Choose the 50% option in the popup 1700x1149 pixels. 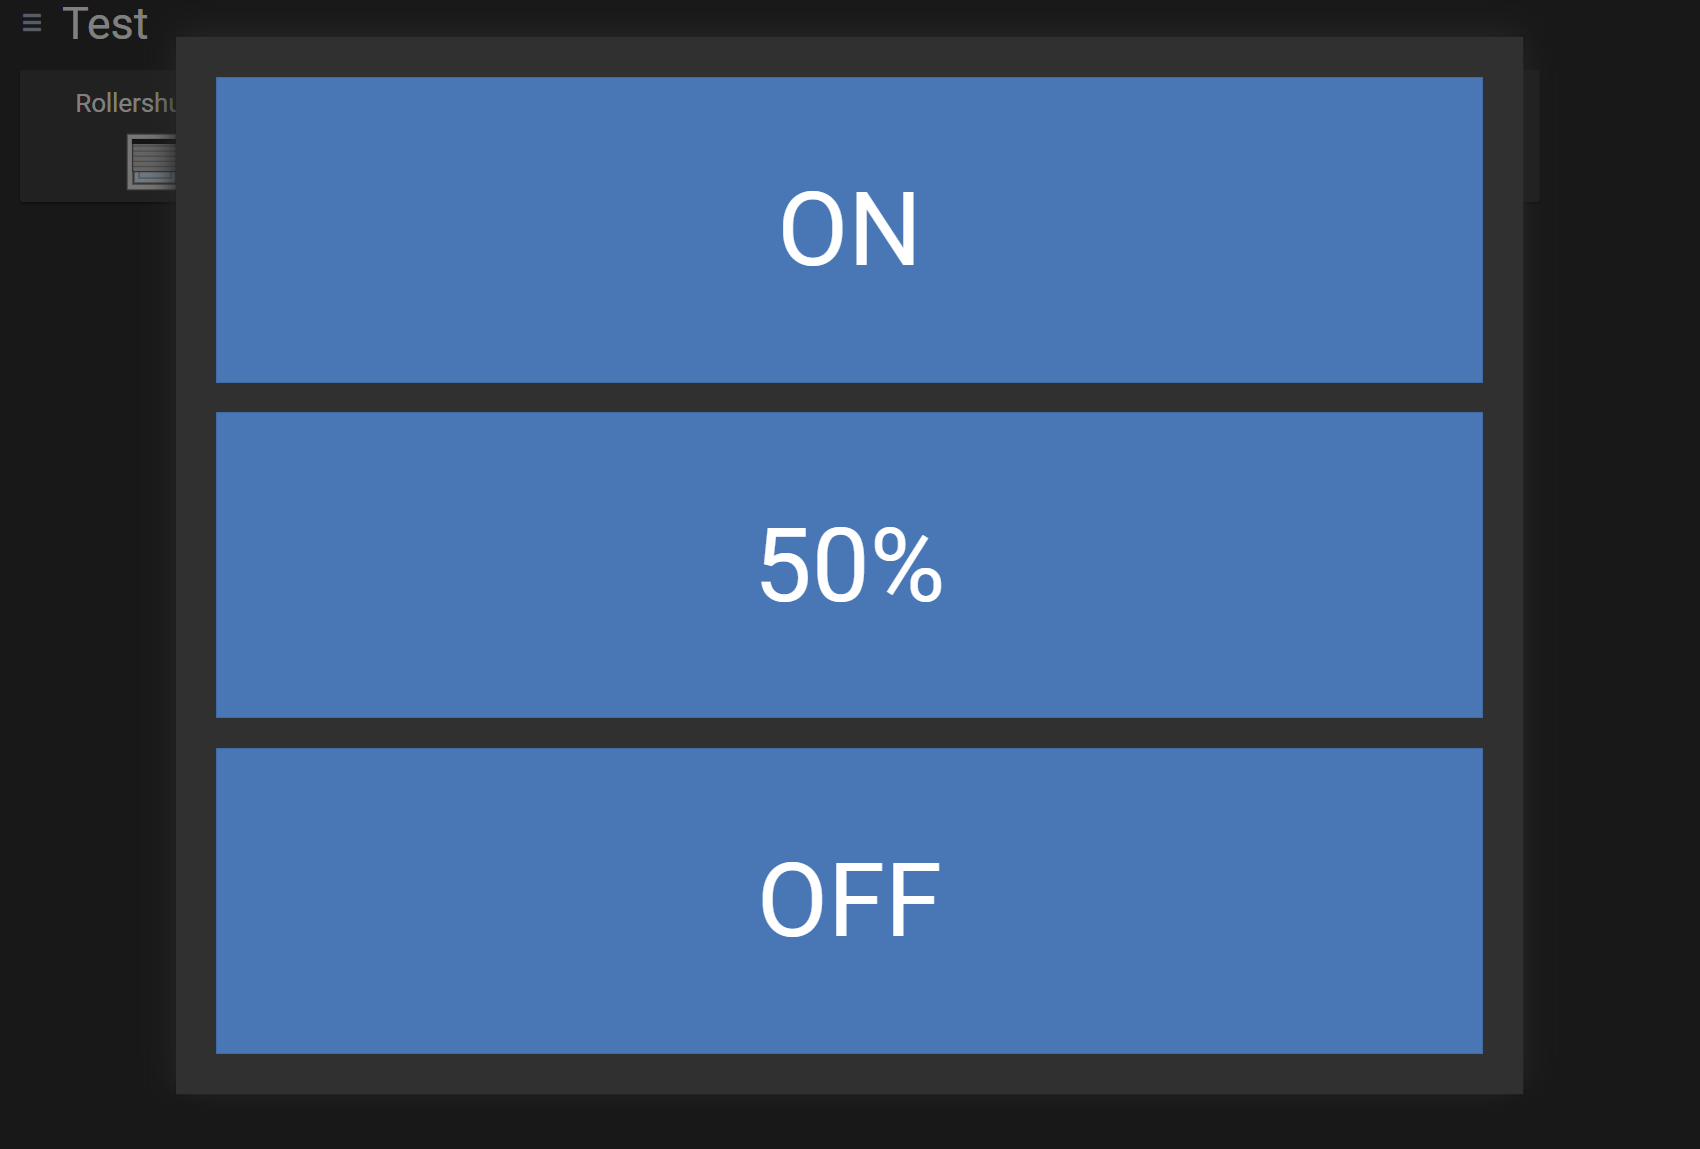849,565
